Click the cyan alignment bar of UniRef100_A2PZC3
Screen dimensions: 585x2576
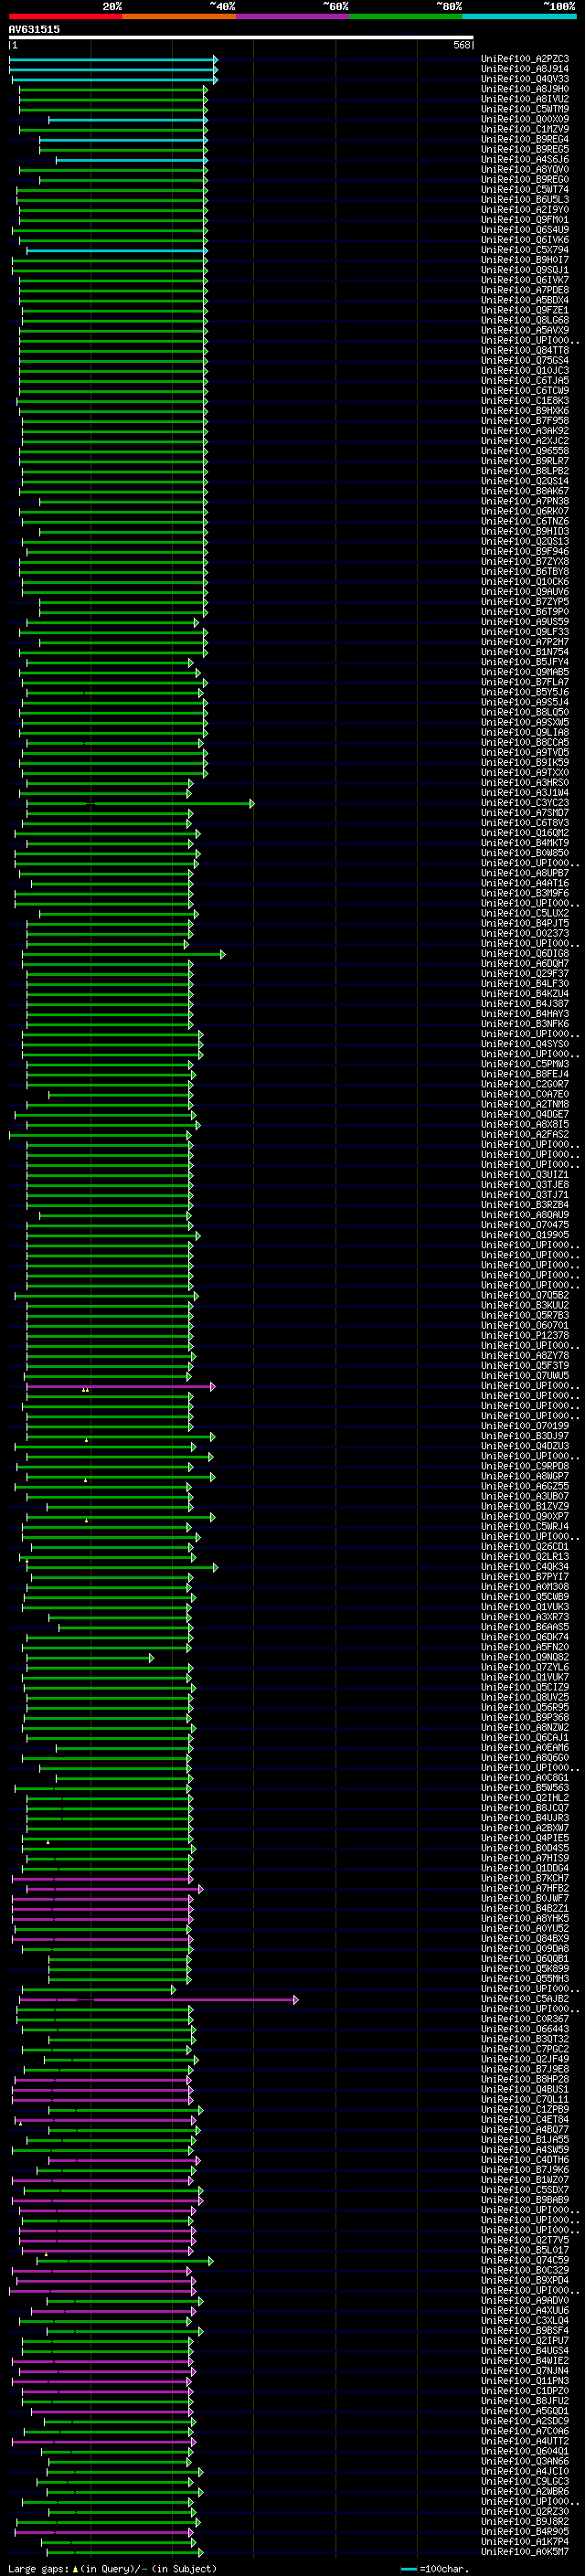tap(112, 59)
